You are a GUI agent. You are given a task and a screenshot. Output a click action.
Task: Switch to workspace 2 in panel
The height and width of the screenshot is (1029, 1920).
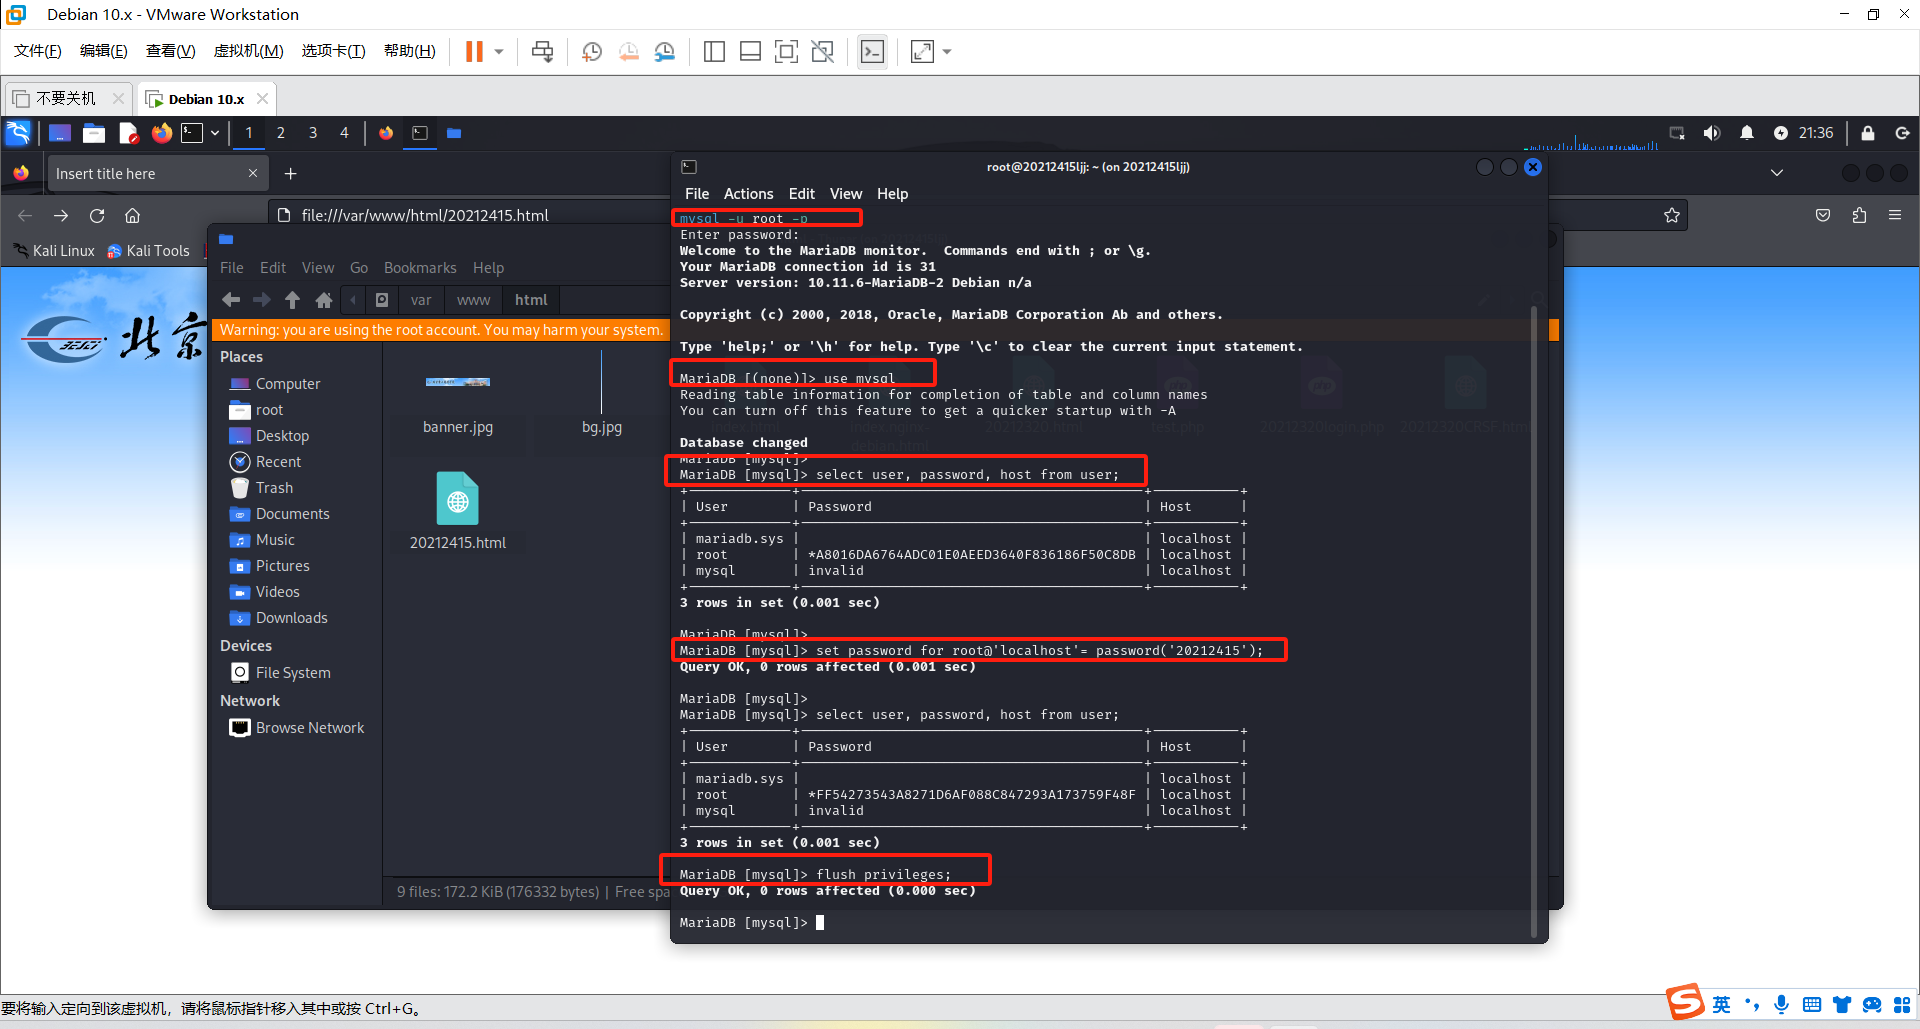[281, 133]
